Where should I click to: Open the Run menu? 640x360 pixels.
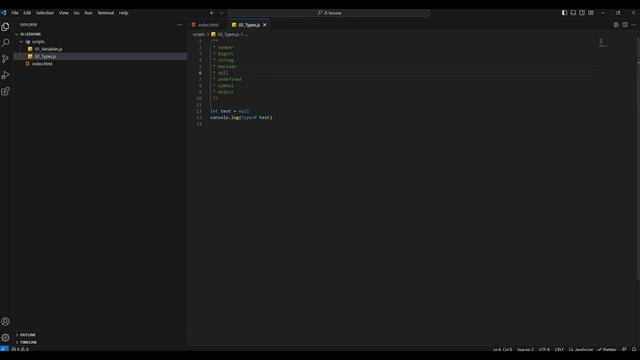88,13
